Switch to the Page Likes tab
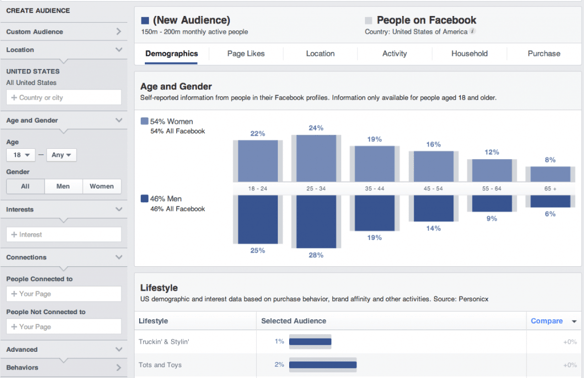The width and height of the screenshot is (584, 378). (x=246, y=54)
